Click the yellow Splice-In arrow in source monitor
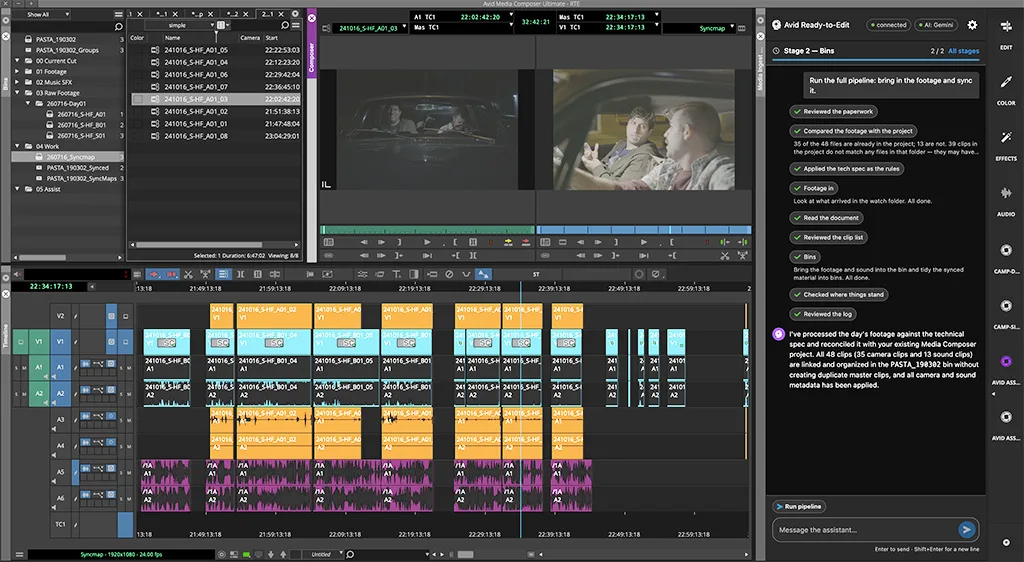Screen dimensions: 1024x562 click(x=508, y=242)
